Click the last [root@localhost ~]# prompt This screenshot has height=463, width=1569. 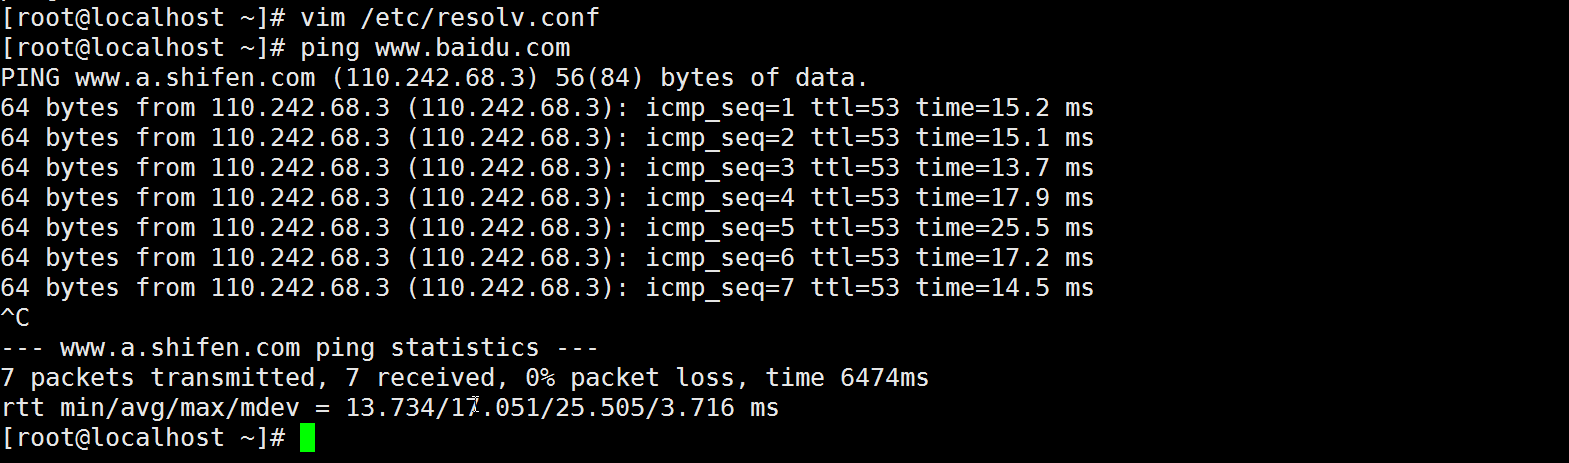click(x=143, y=438)
